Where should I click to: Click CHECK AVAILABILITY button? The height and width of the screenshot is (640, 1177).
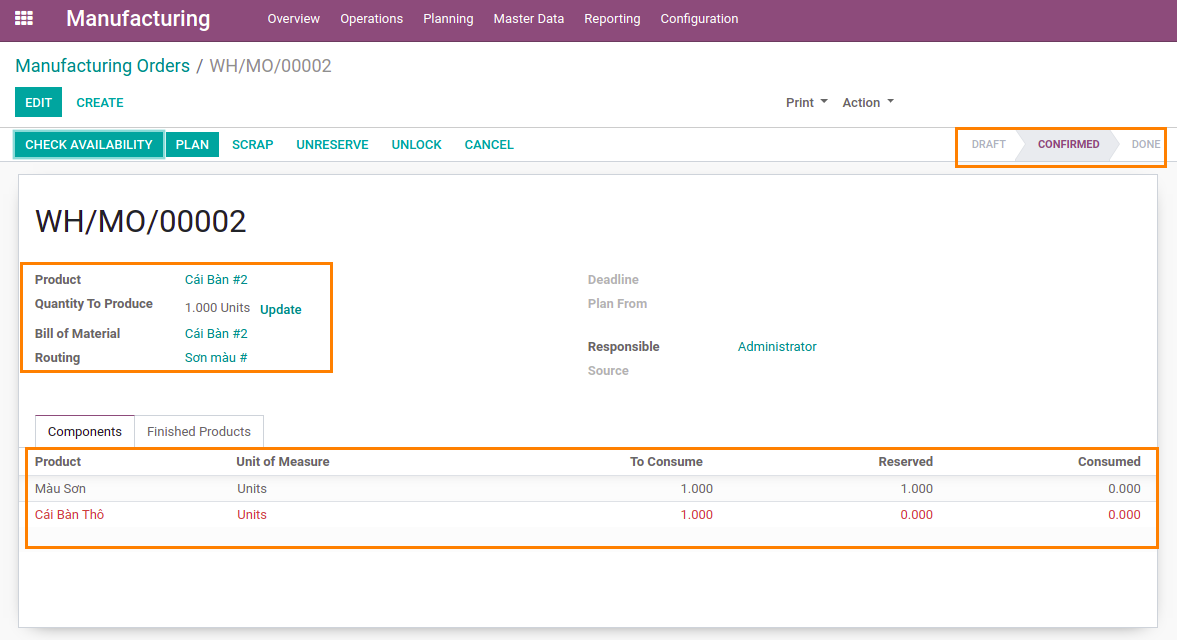click(89, 145)
